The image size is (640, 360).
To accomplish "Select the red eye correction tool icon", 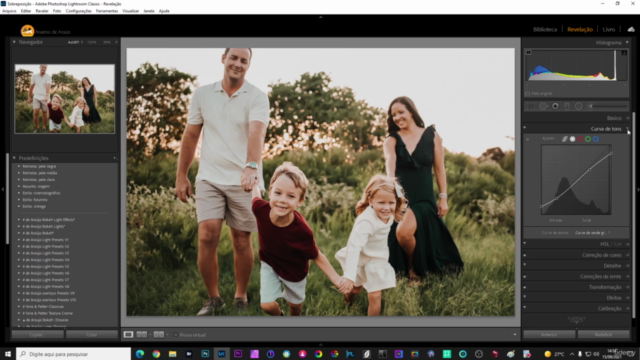I will (x=555, y=106).
